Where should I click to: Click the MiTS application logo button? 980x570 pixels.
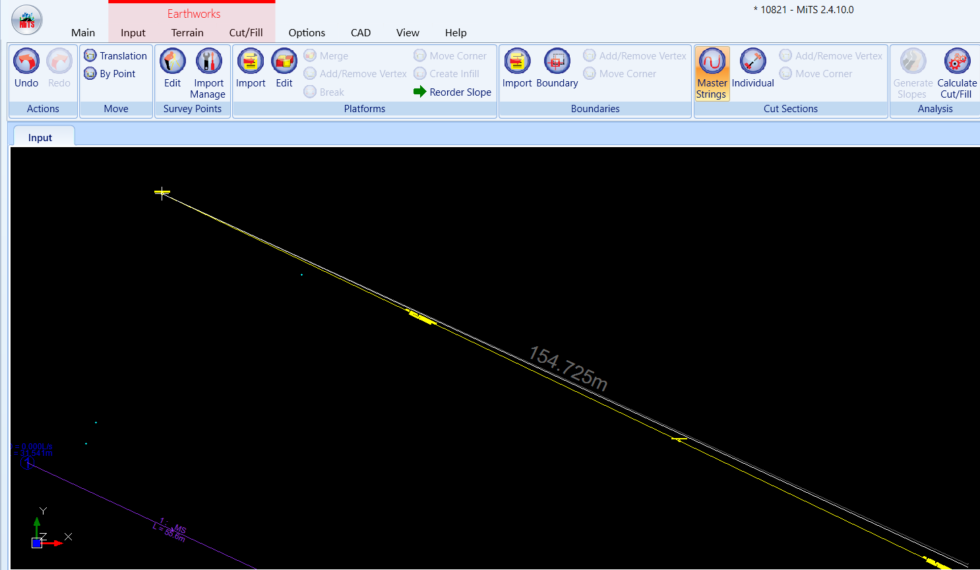point(27,20)
